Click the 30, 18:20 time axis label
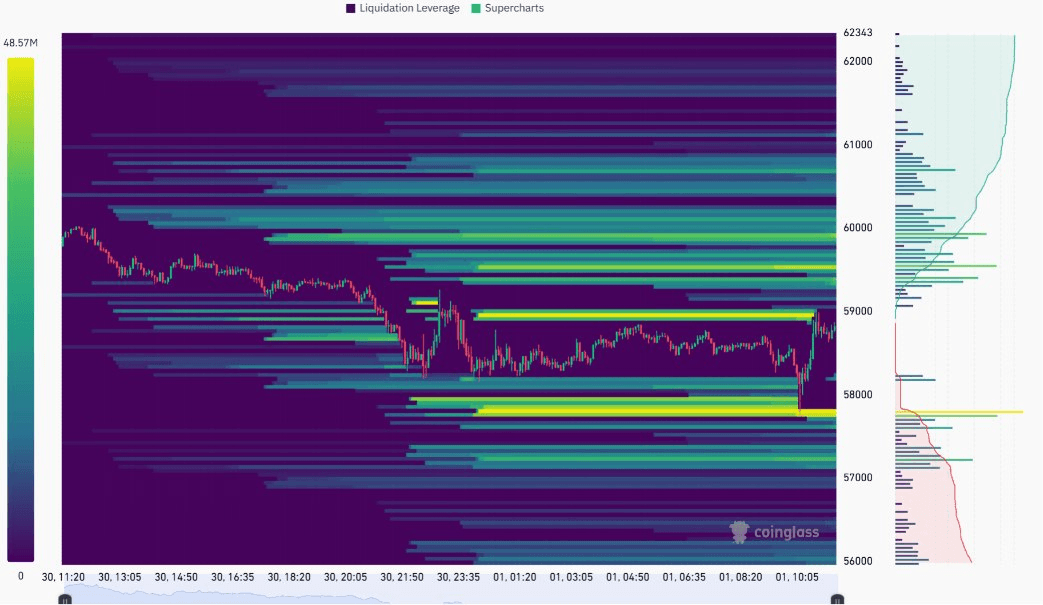 pyautogui.click(x=289, y=577)
